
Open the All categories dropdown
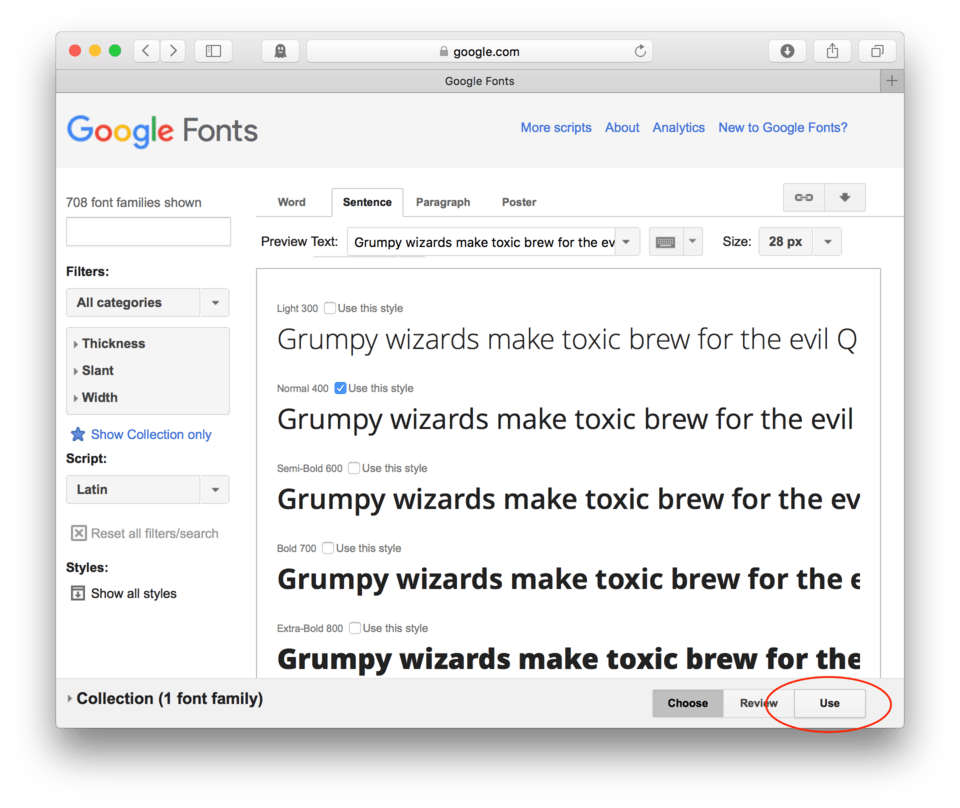pyautogui.click(x=148, y=302)
